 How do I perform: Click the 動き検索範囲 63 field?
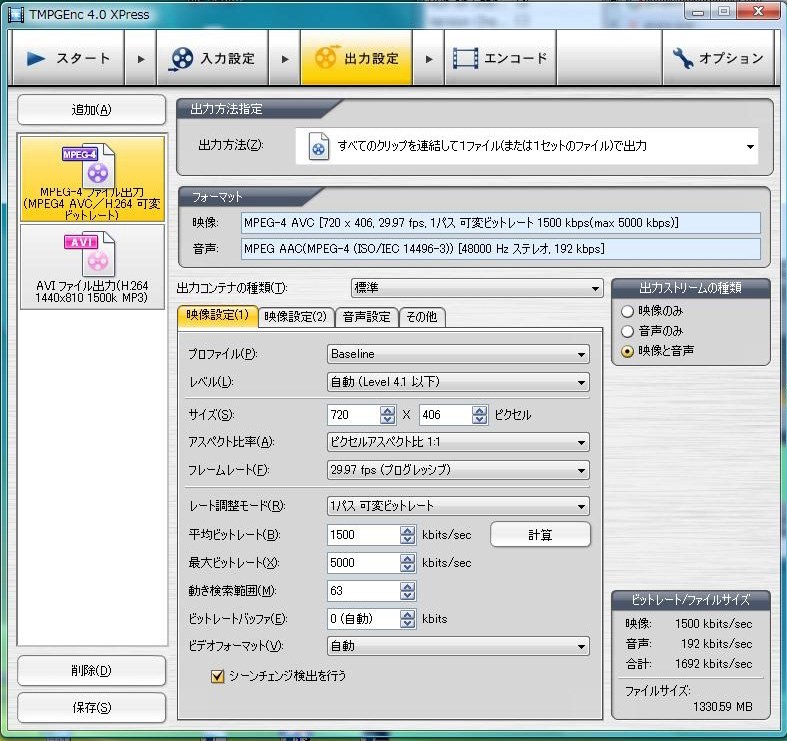[364, 591]
